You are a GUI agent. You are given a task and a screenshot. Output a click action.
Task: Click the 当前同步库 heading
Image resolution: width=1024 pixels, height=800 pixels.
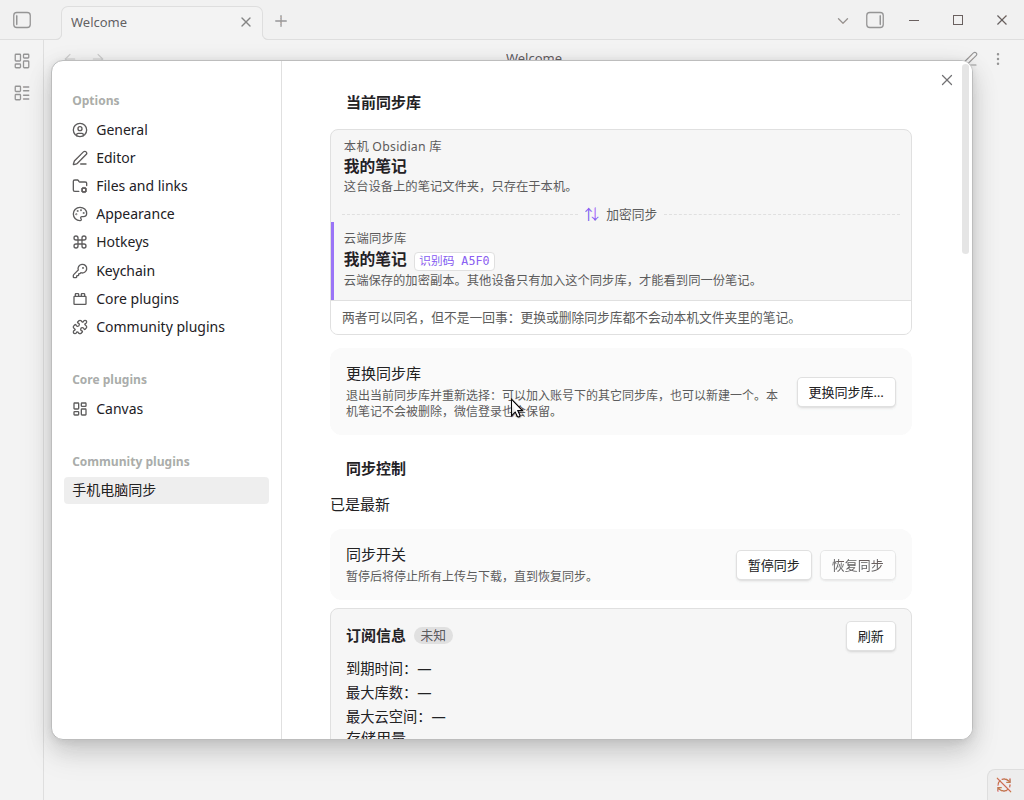click(x=383, y=103)
